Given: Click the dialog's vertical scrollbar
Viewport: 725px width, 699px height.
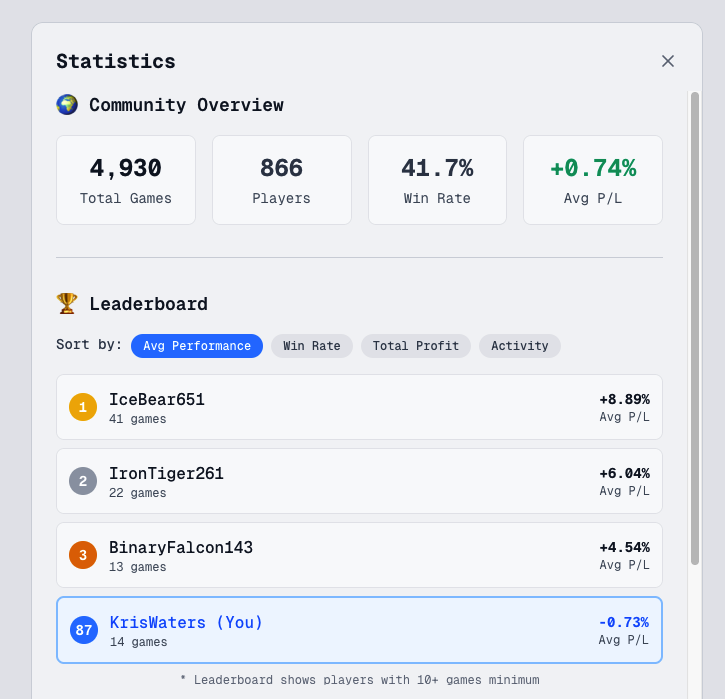Looking at the screenshot, I should click(x=695, y=330).
